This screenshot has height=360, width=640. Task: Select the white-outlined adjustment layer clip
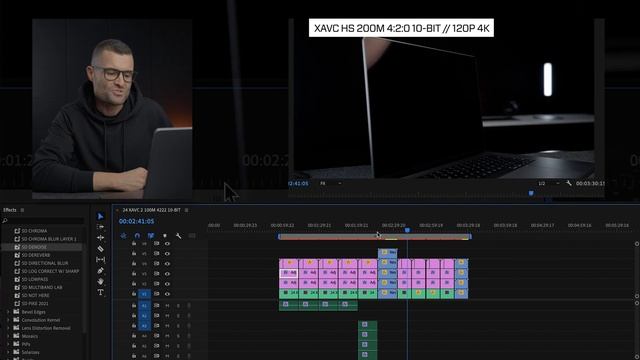click(x=289, y=272)
